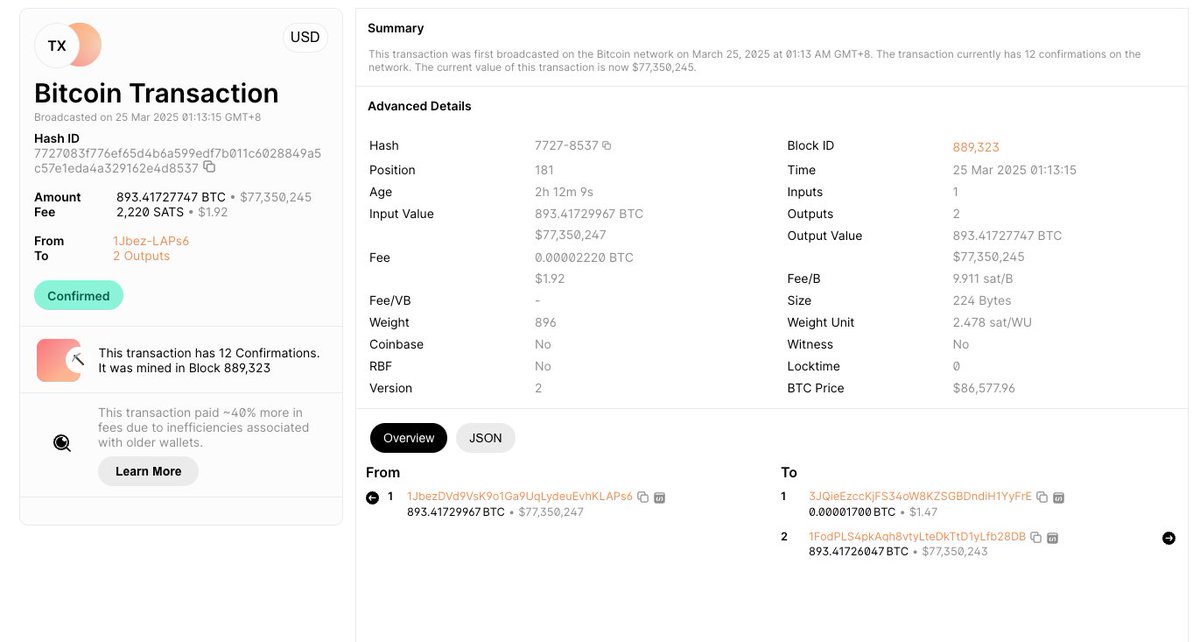Show QR code for 1FodPLS4pk output address
Image resolution: width=1200 pixels, height=642 pixels.
1052,537
